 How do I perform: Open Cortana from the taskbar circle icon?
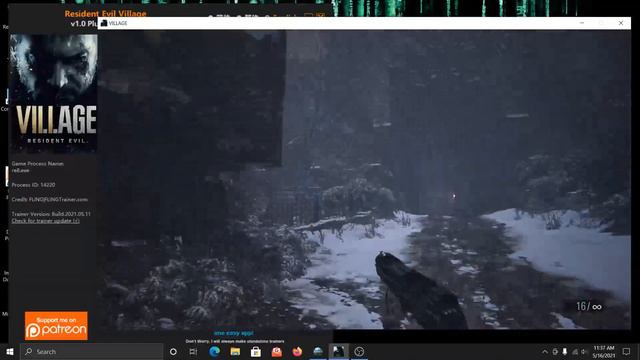[x=173, y=351]
